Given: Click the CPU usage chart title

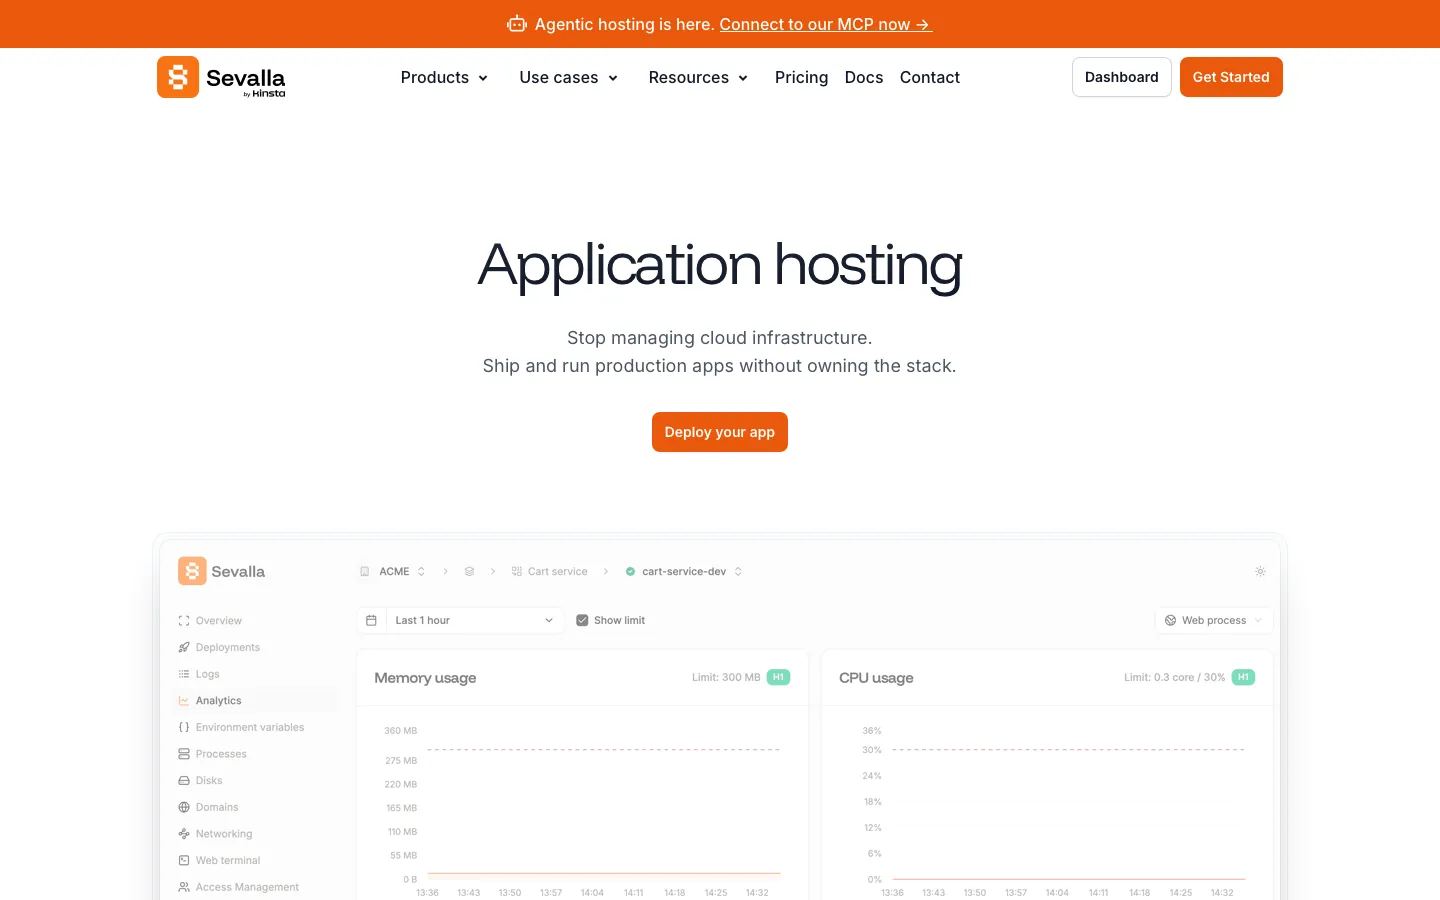Looking at the screenshot, I should [876, 678].
